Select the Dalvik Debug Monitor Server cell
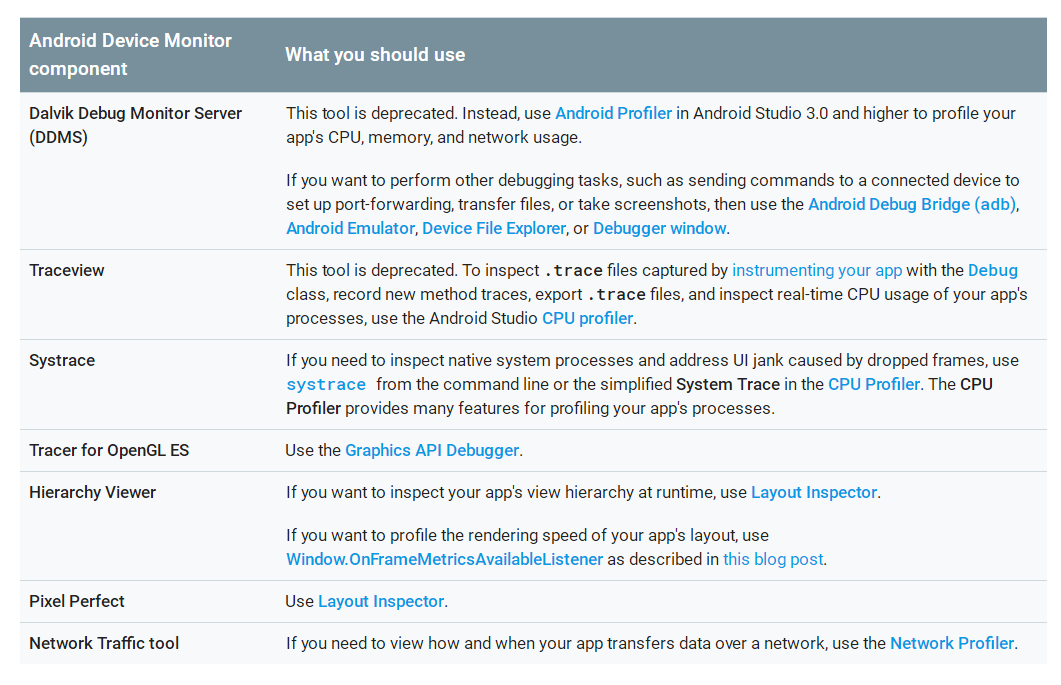The width and height of the screenshot is (1061, 685). 135,125
